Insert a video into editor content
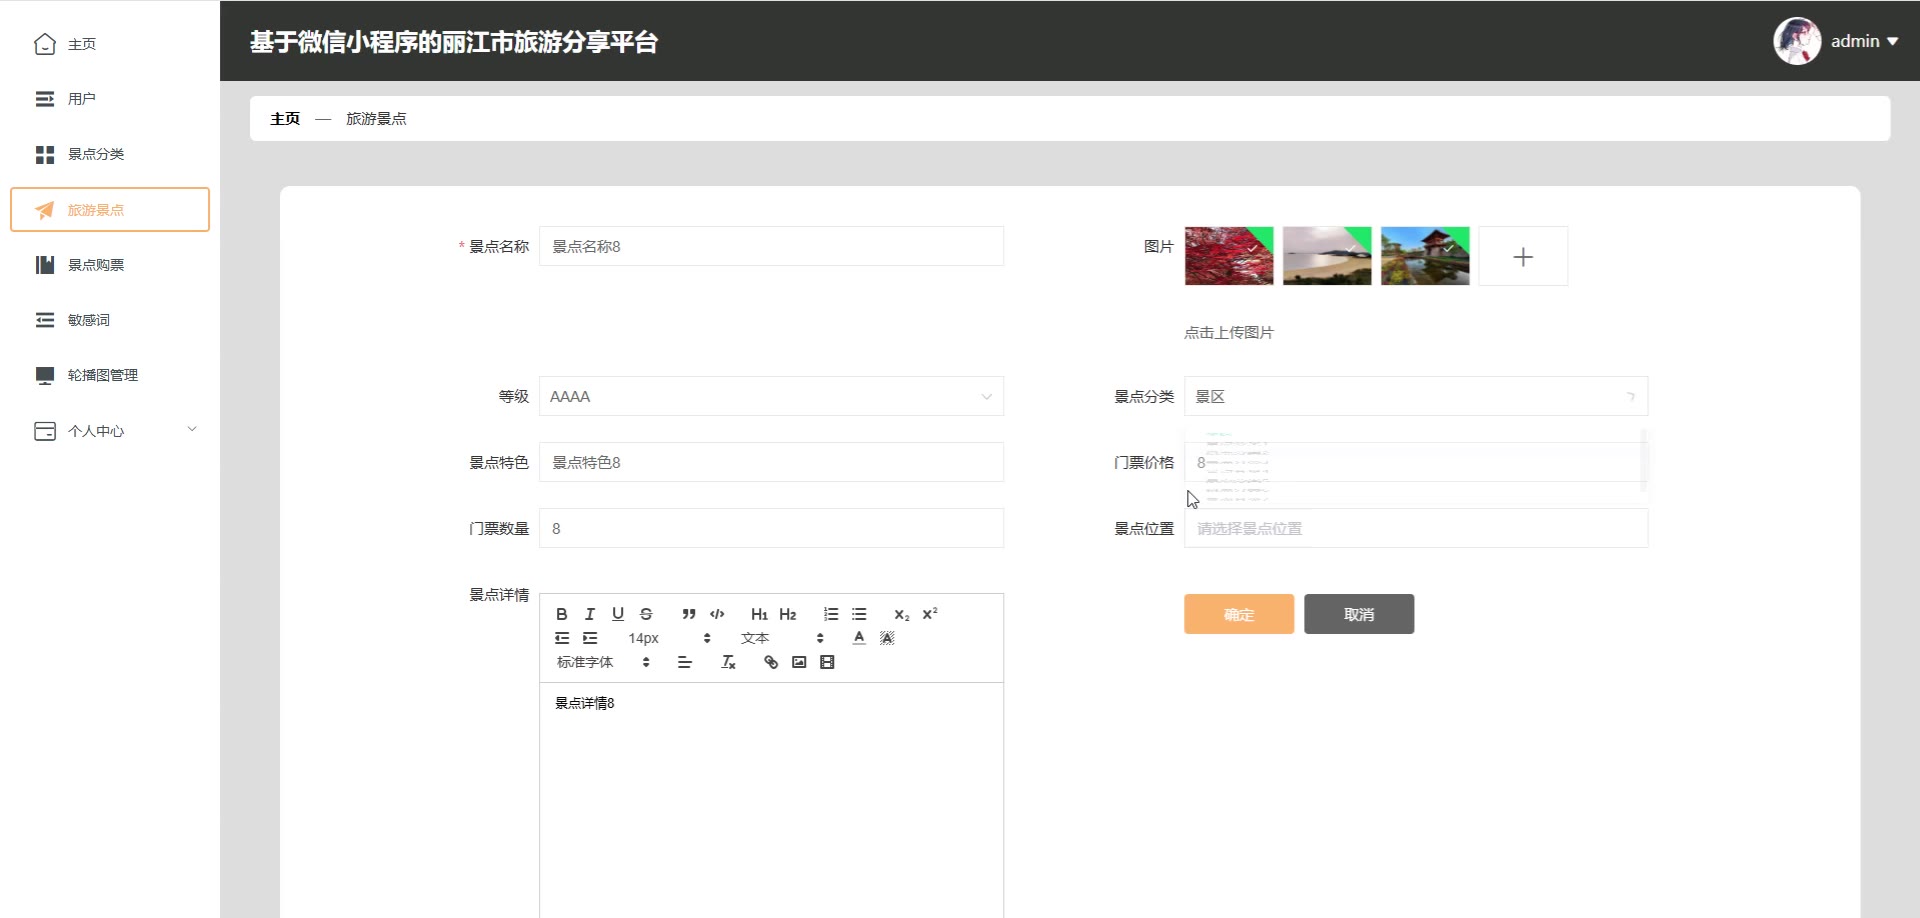 click(x=827, y=662)
